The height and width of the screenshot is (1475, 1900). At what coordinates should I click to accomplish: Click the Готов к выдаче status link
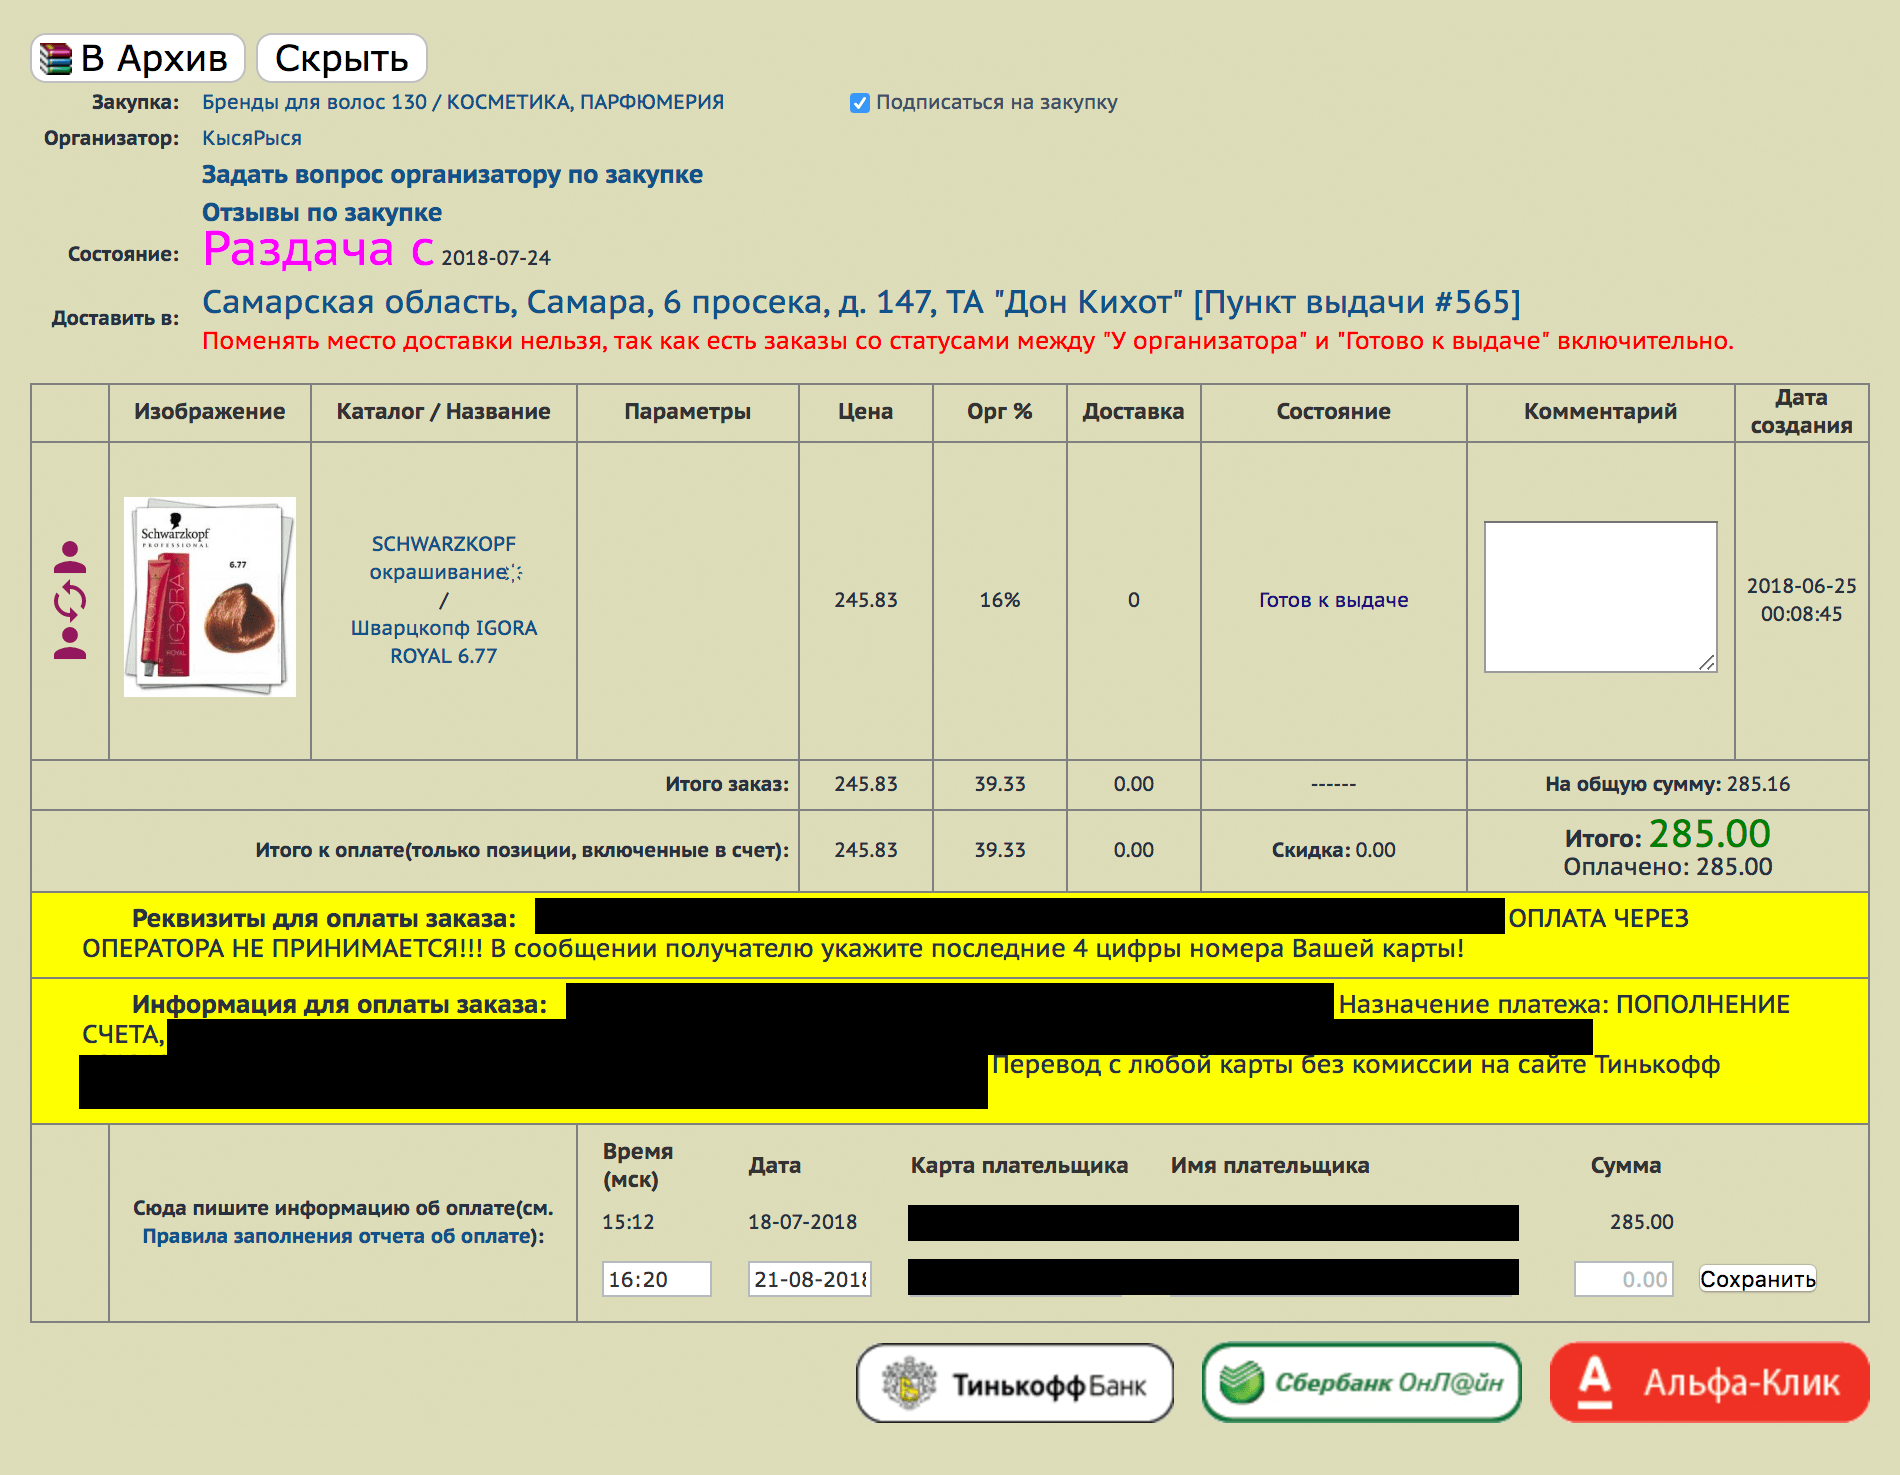point(1333,600)
